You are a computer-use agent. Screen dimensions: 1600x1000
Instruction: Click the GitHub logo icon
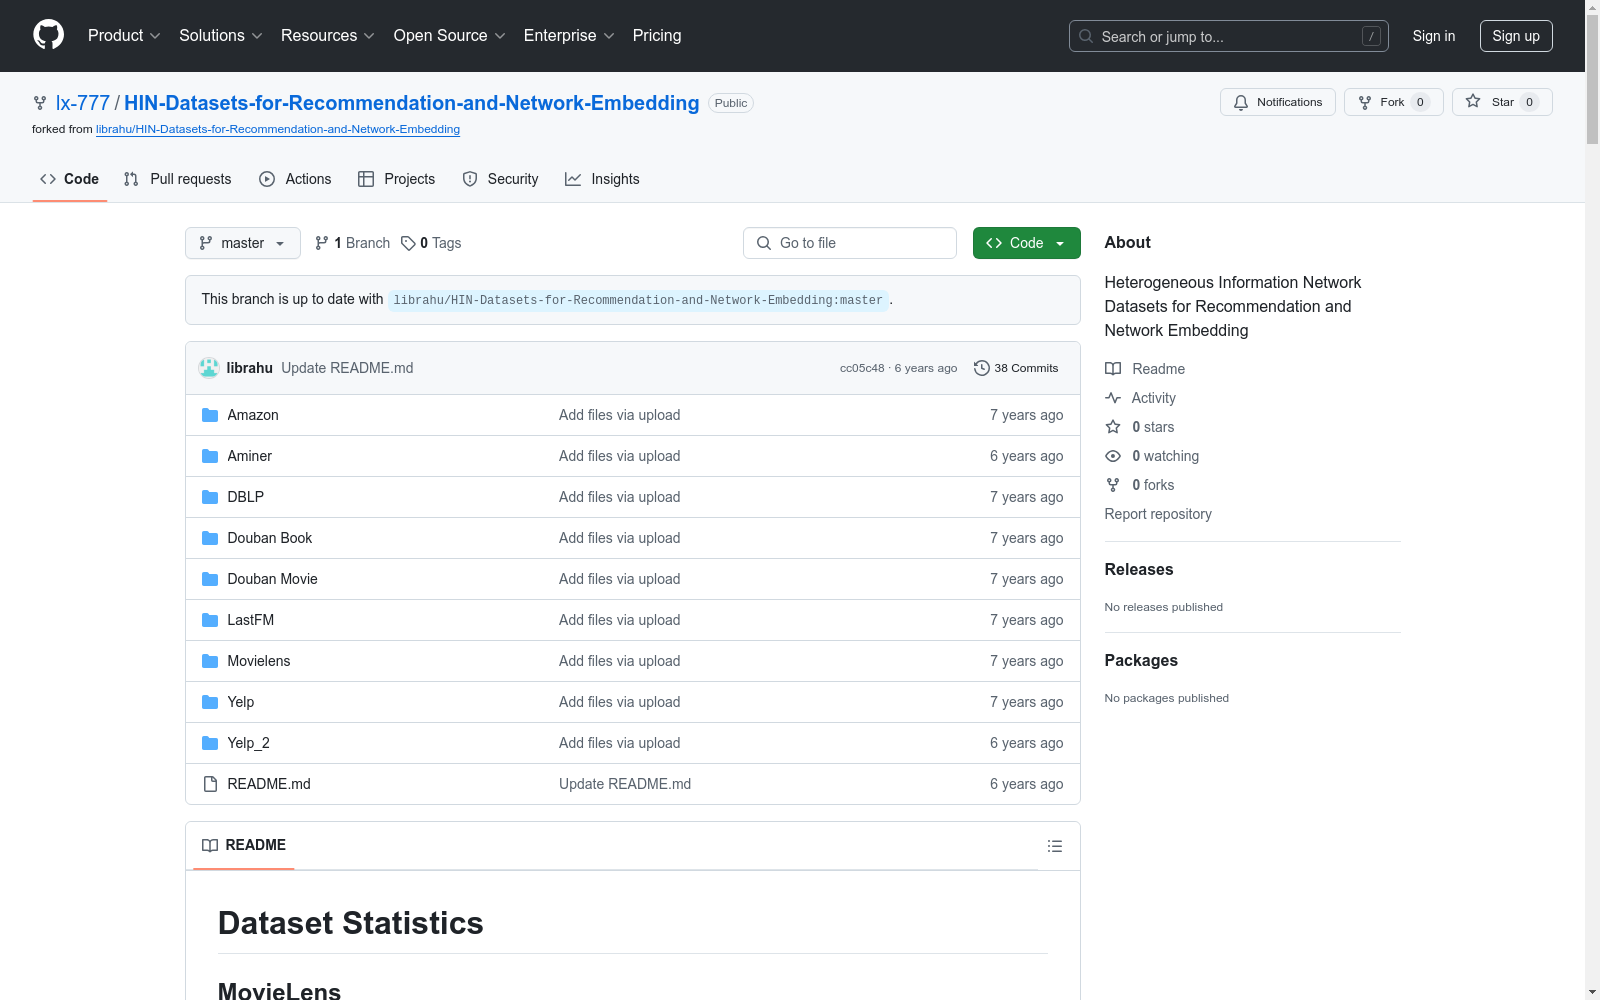[x=48, y=35]
